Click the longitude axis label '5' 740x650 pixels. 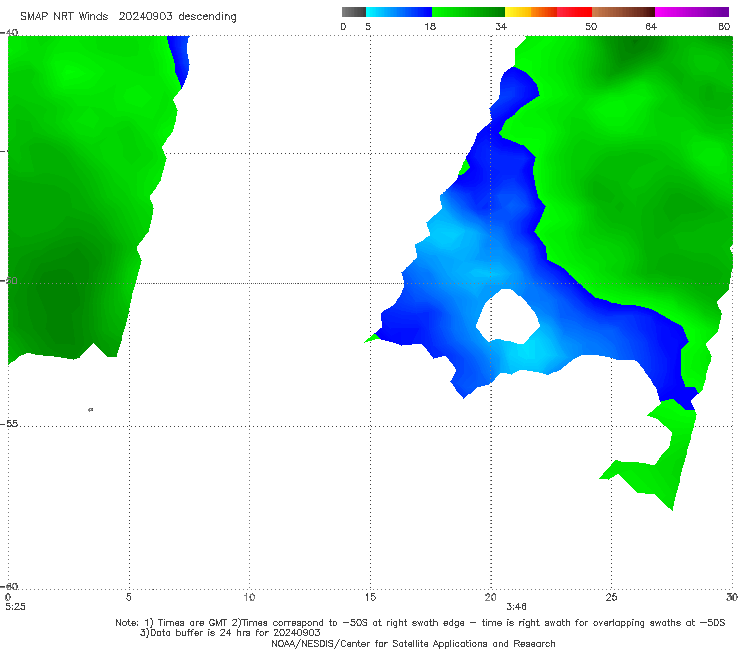click(x=128, y=597)
